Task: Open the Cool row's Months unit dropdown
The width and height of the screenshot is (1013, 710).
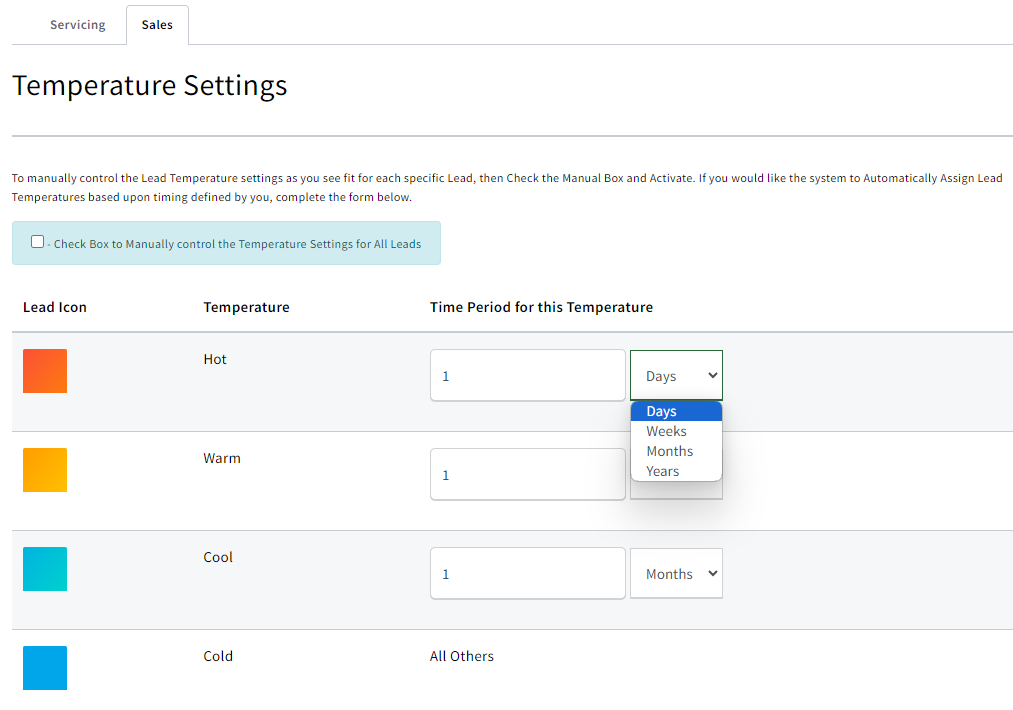Action: point(676,574)
